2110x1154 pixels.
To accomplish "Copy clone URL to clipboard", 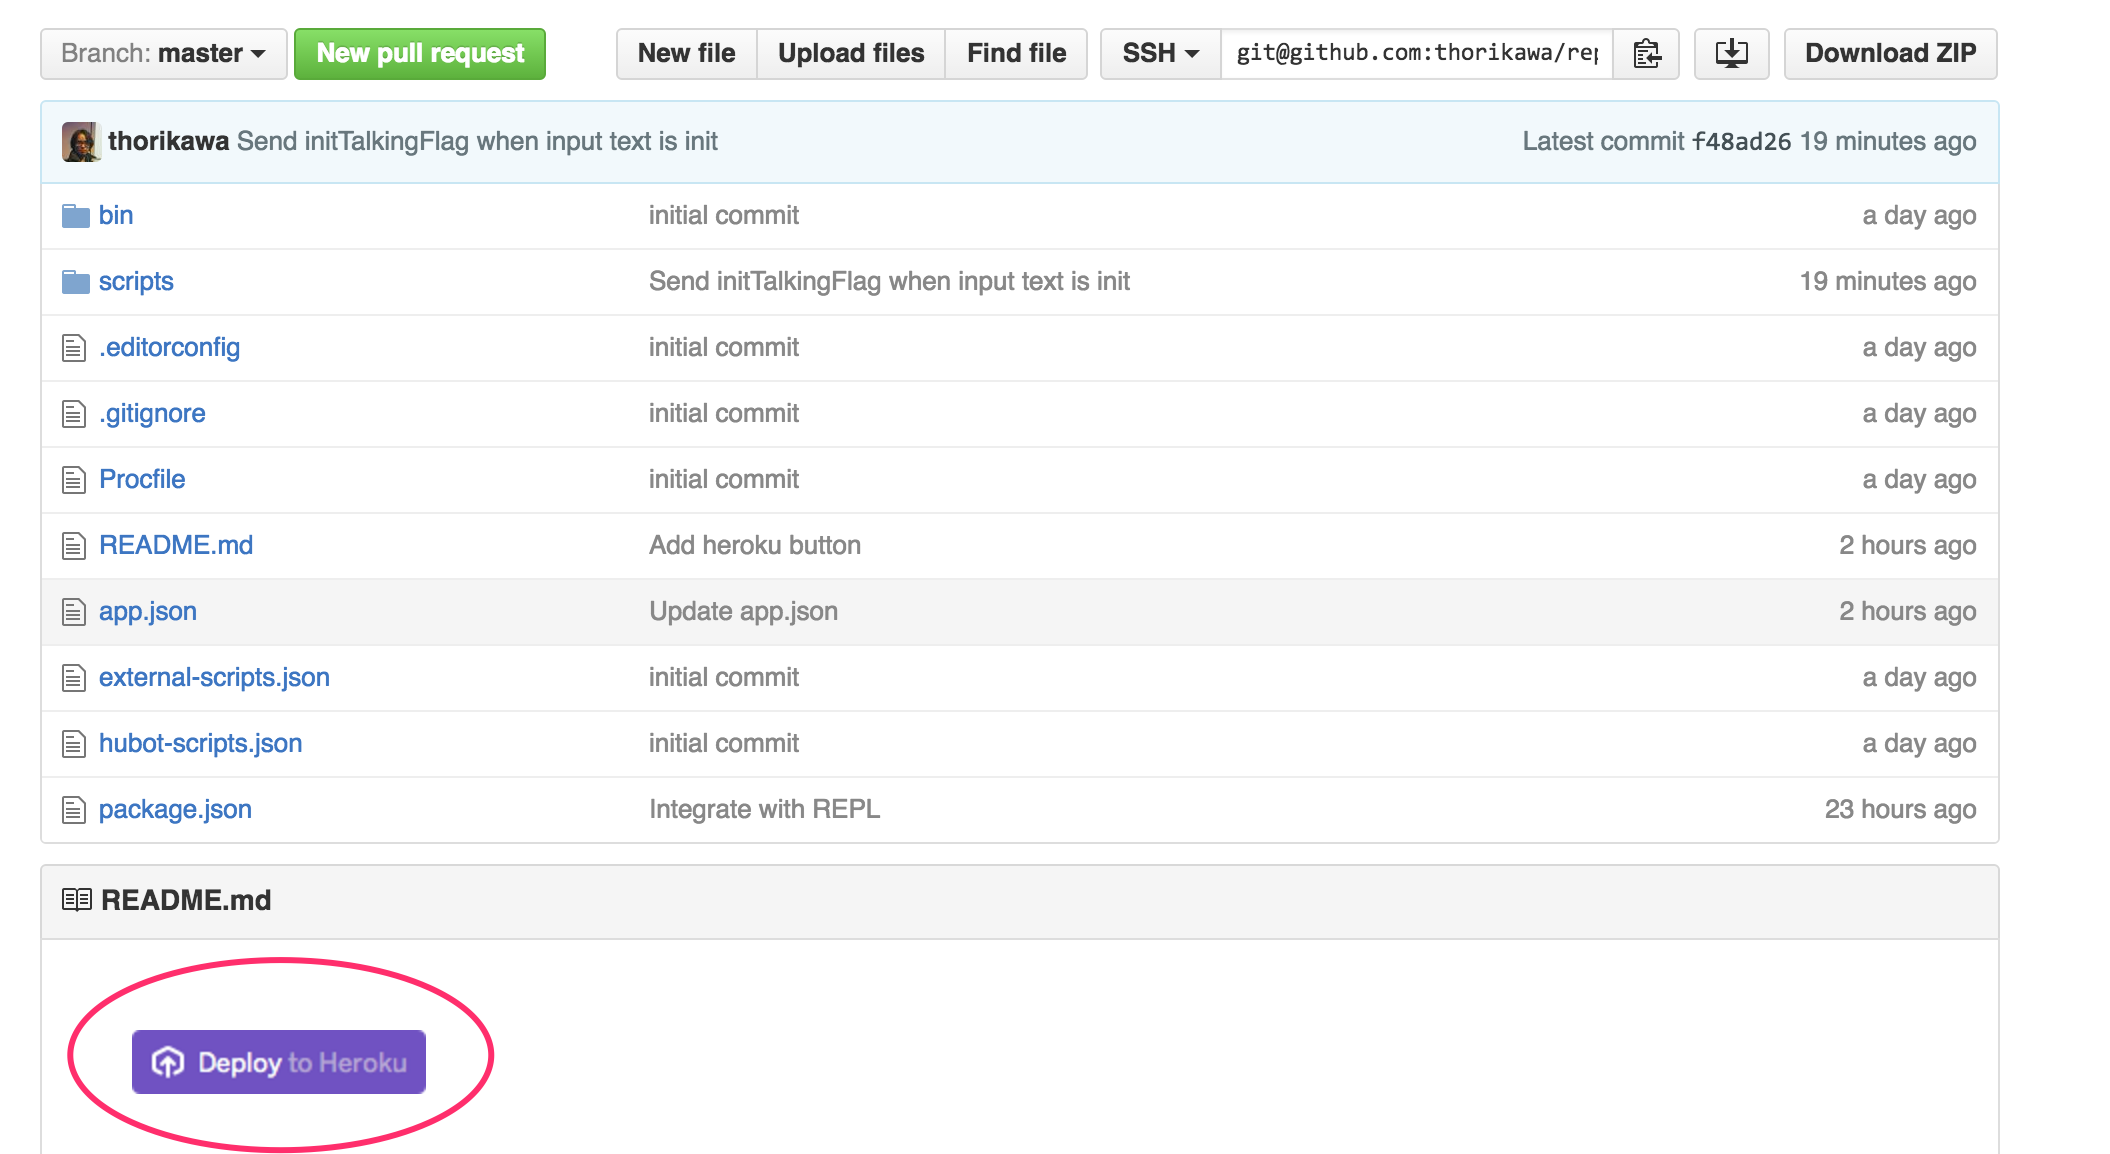I will click(1646, 53).
